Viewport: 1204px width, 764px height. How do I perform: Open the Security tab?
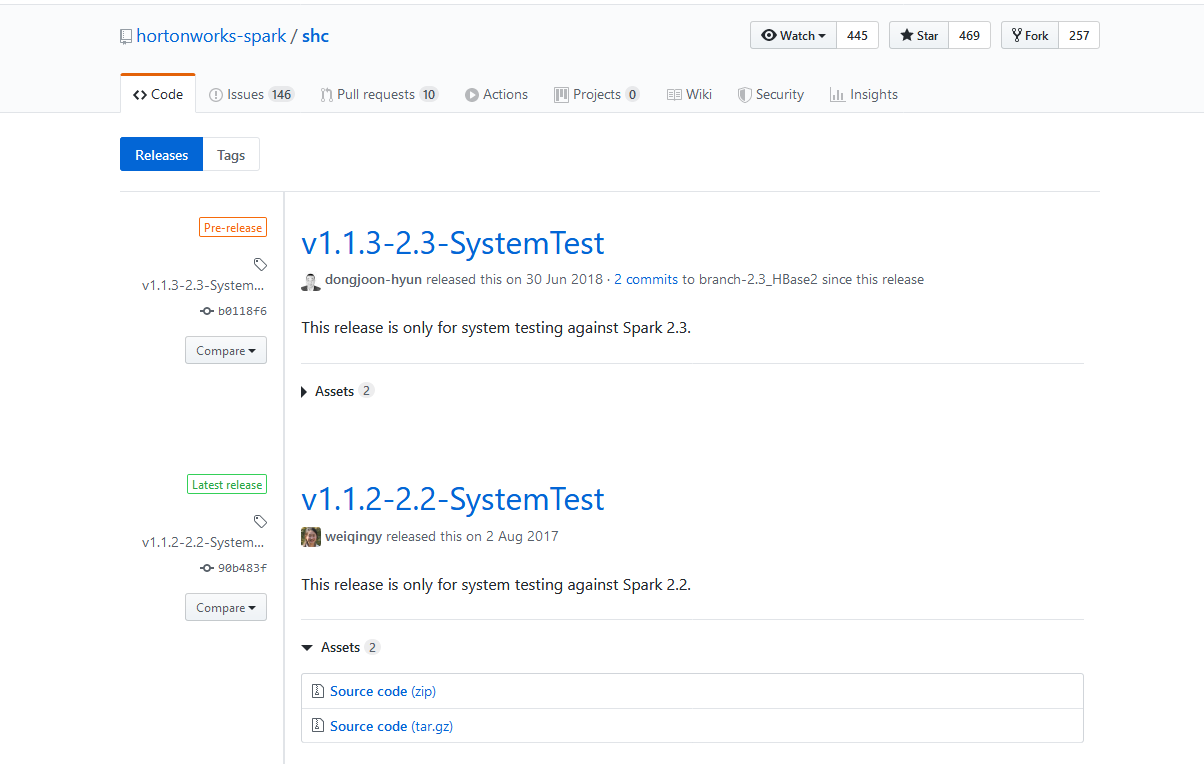point(770,94)
